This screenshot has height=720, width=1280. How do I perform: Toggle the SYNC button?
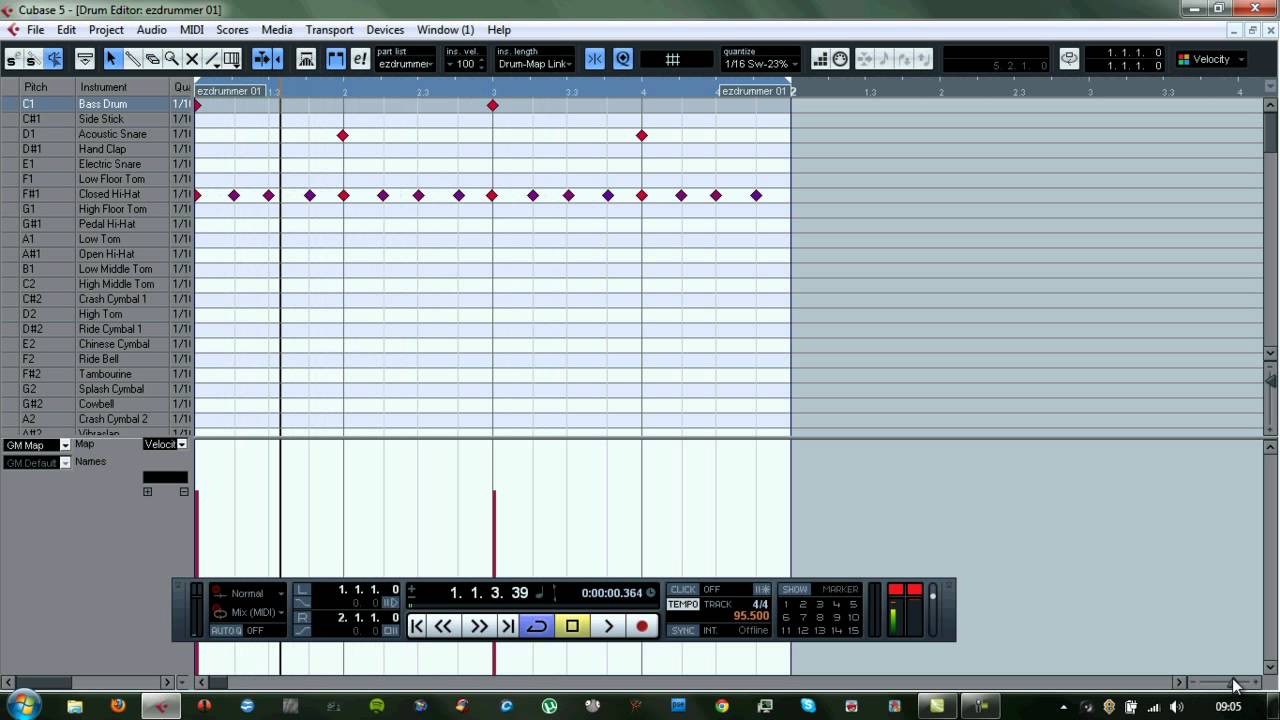(x=683, y=630)
